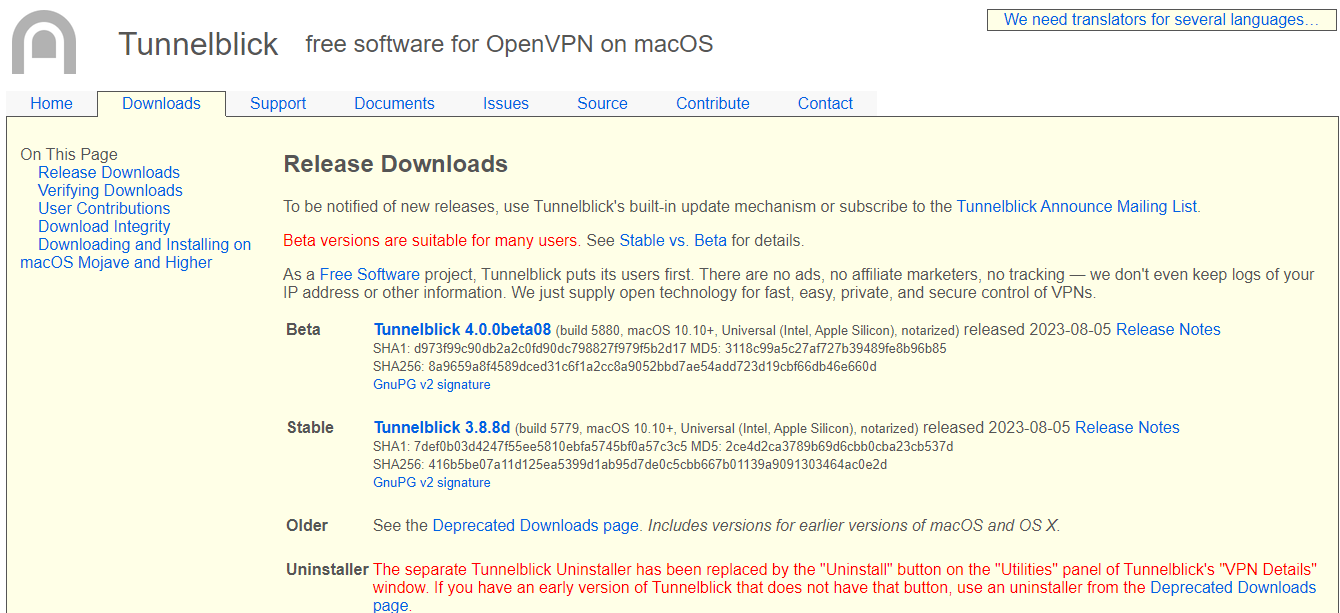Screen dimensions: 1340x613
Task: Open the User Contributions section link
Action: [104, 208]
